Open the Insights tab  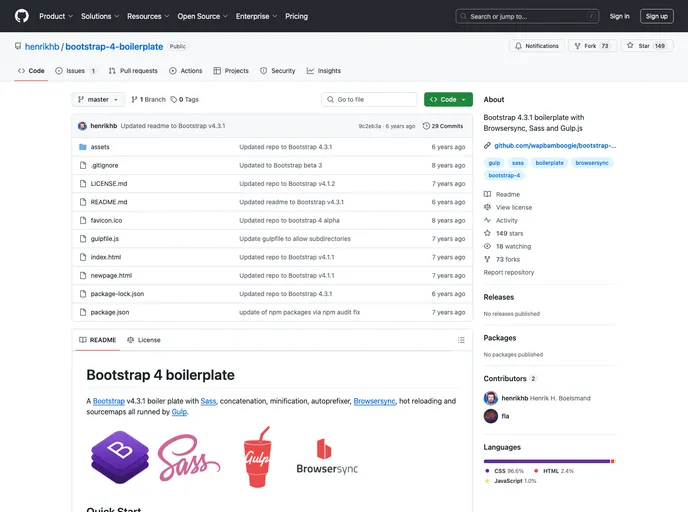[324, 71]
